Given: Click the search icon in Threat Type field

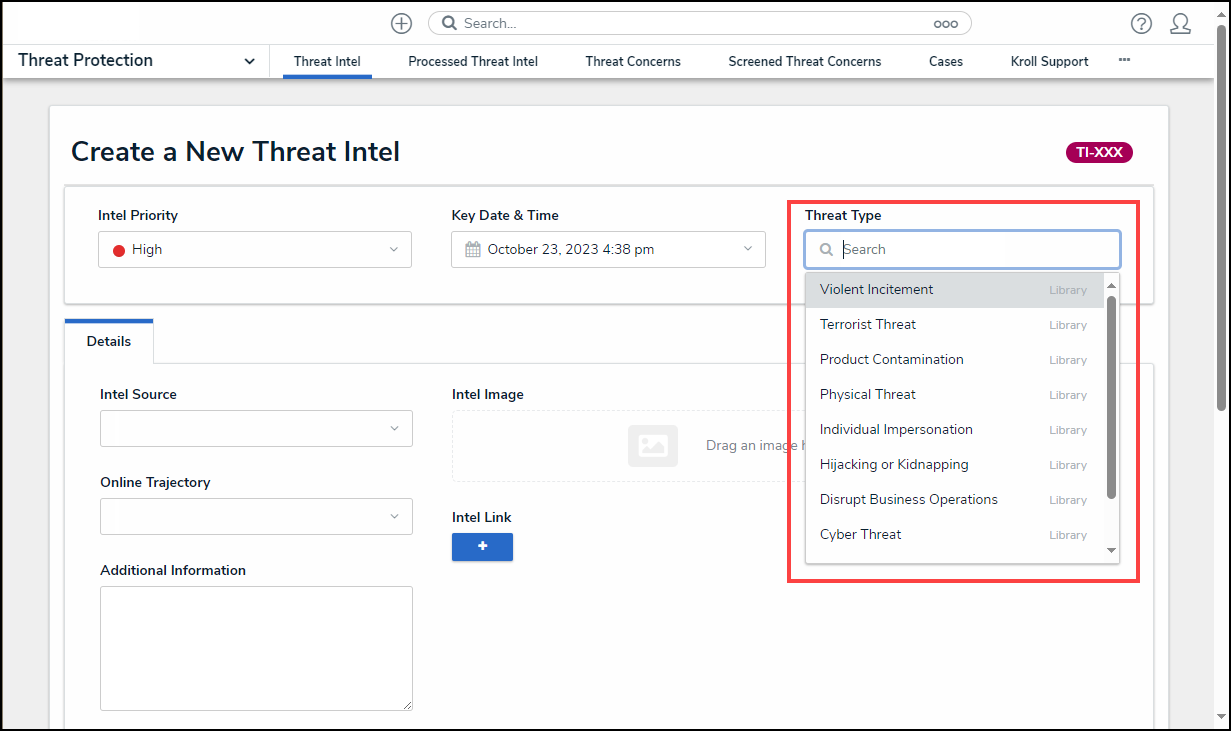Looking at the screenshot, I should click(826, 250).
